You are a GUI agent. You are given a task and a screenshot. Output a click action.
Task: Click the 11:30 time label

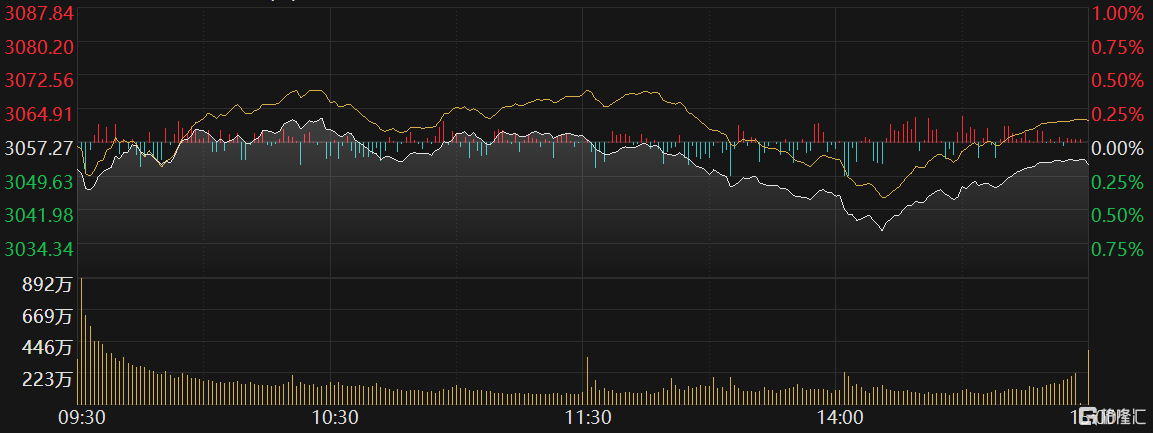588,417
